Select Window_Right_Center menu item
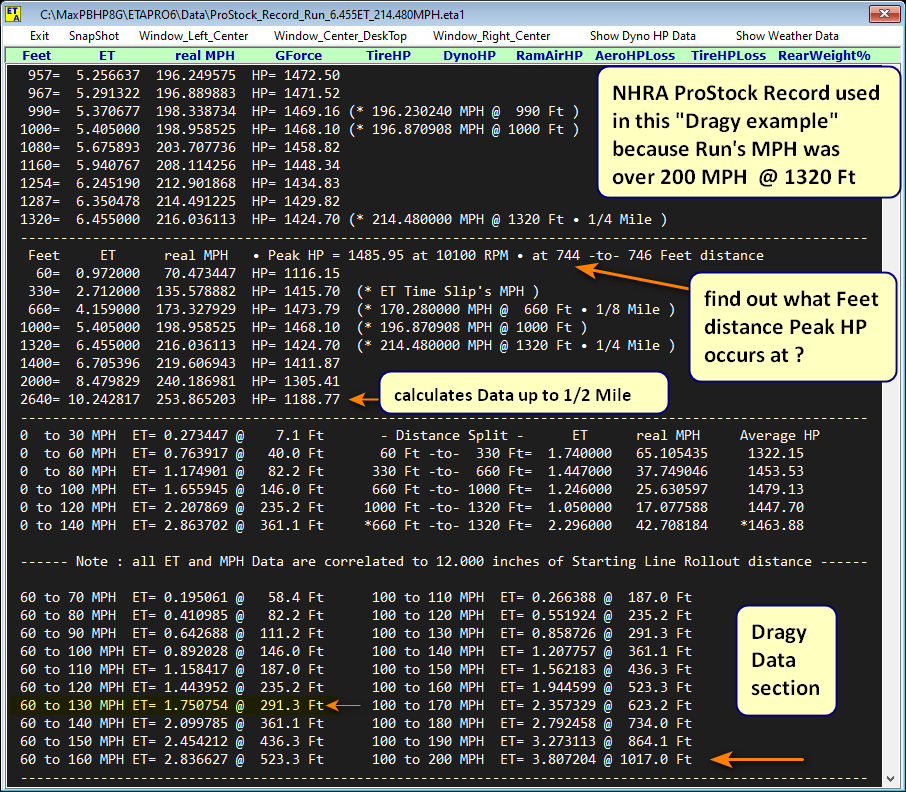Image resolution: width=906 pixels, height=792 pixels. [x=491, y=36]
